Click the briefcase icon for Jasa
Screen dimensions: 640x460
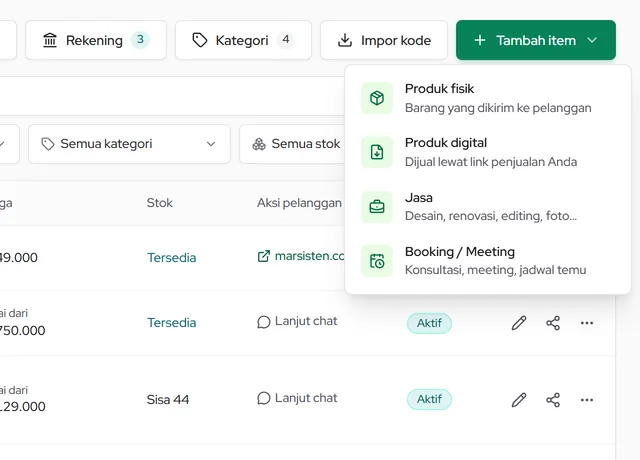tap(377, 207)
